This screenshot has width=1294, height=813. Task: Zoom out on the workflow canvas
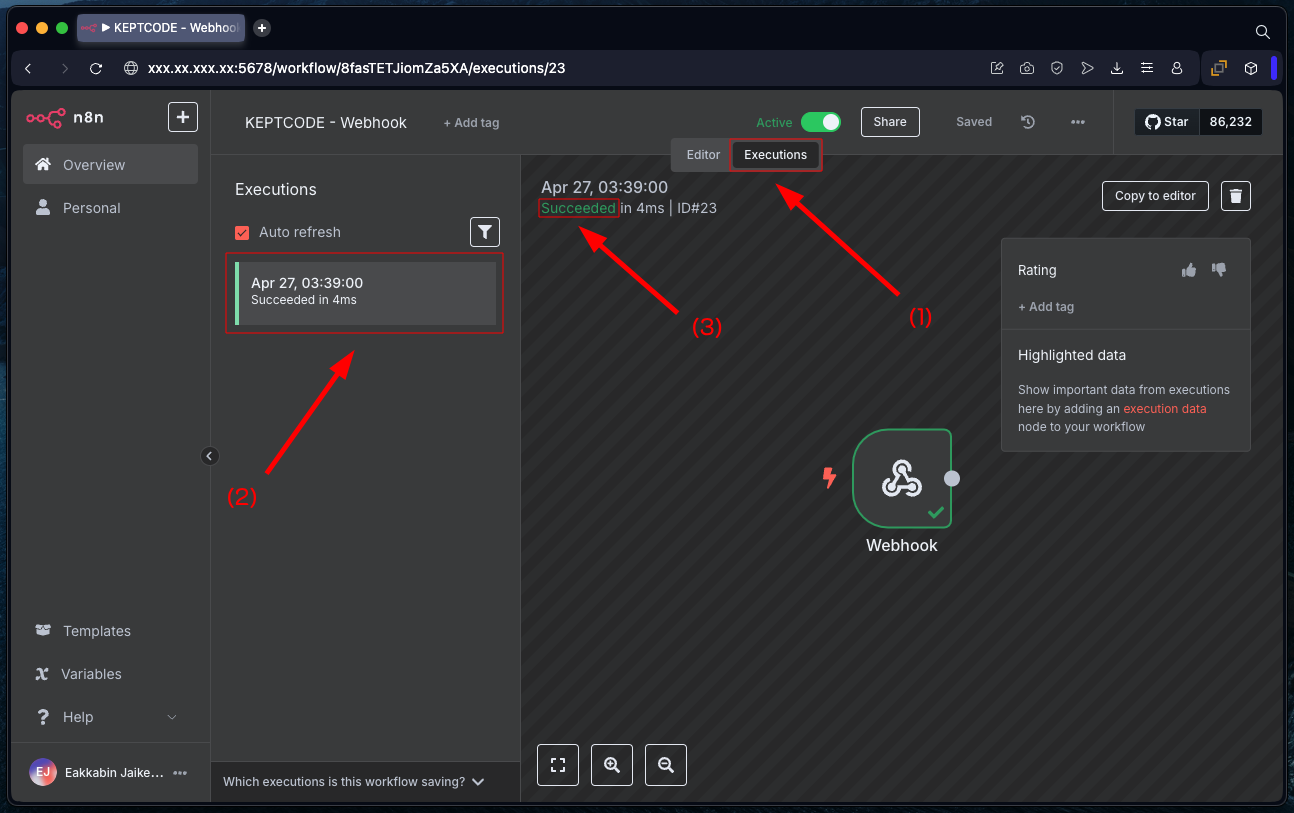[x=666, y=765]
